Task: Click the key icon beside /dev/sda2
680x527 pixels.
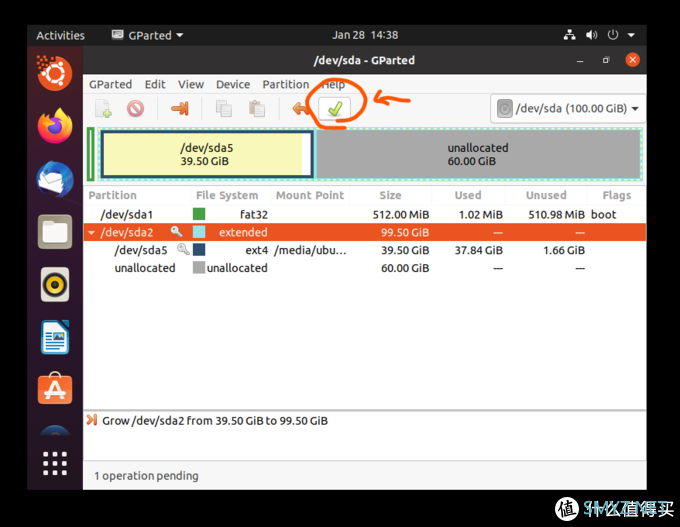Action: coord(177,231)
